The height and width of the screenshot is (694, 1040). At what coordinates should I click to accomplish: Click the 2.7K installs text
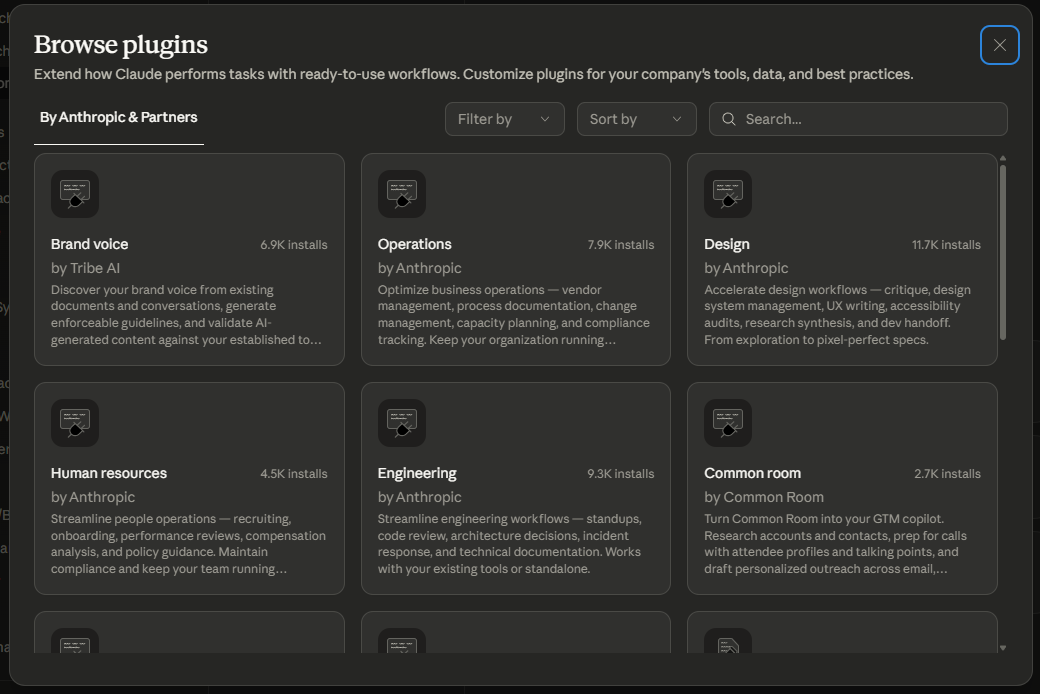(x=948, y=474)
